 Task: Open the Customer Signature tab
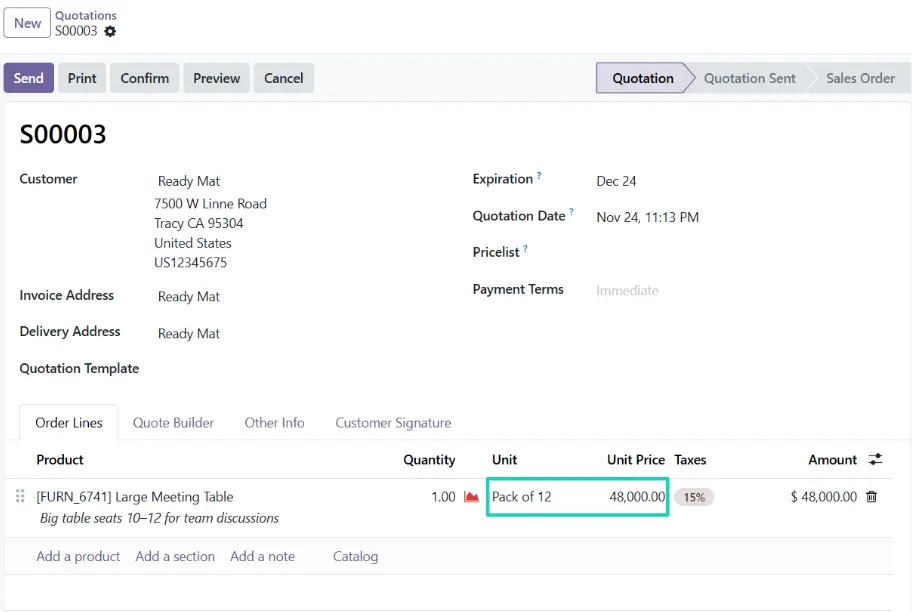392,422
